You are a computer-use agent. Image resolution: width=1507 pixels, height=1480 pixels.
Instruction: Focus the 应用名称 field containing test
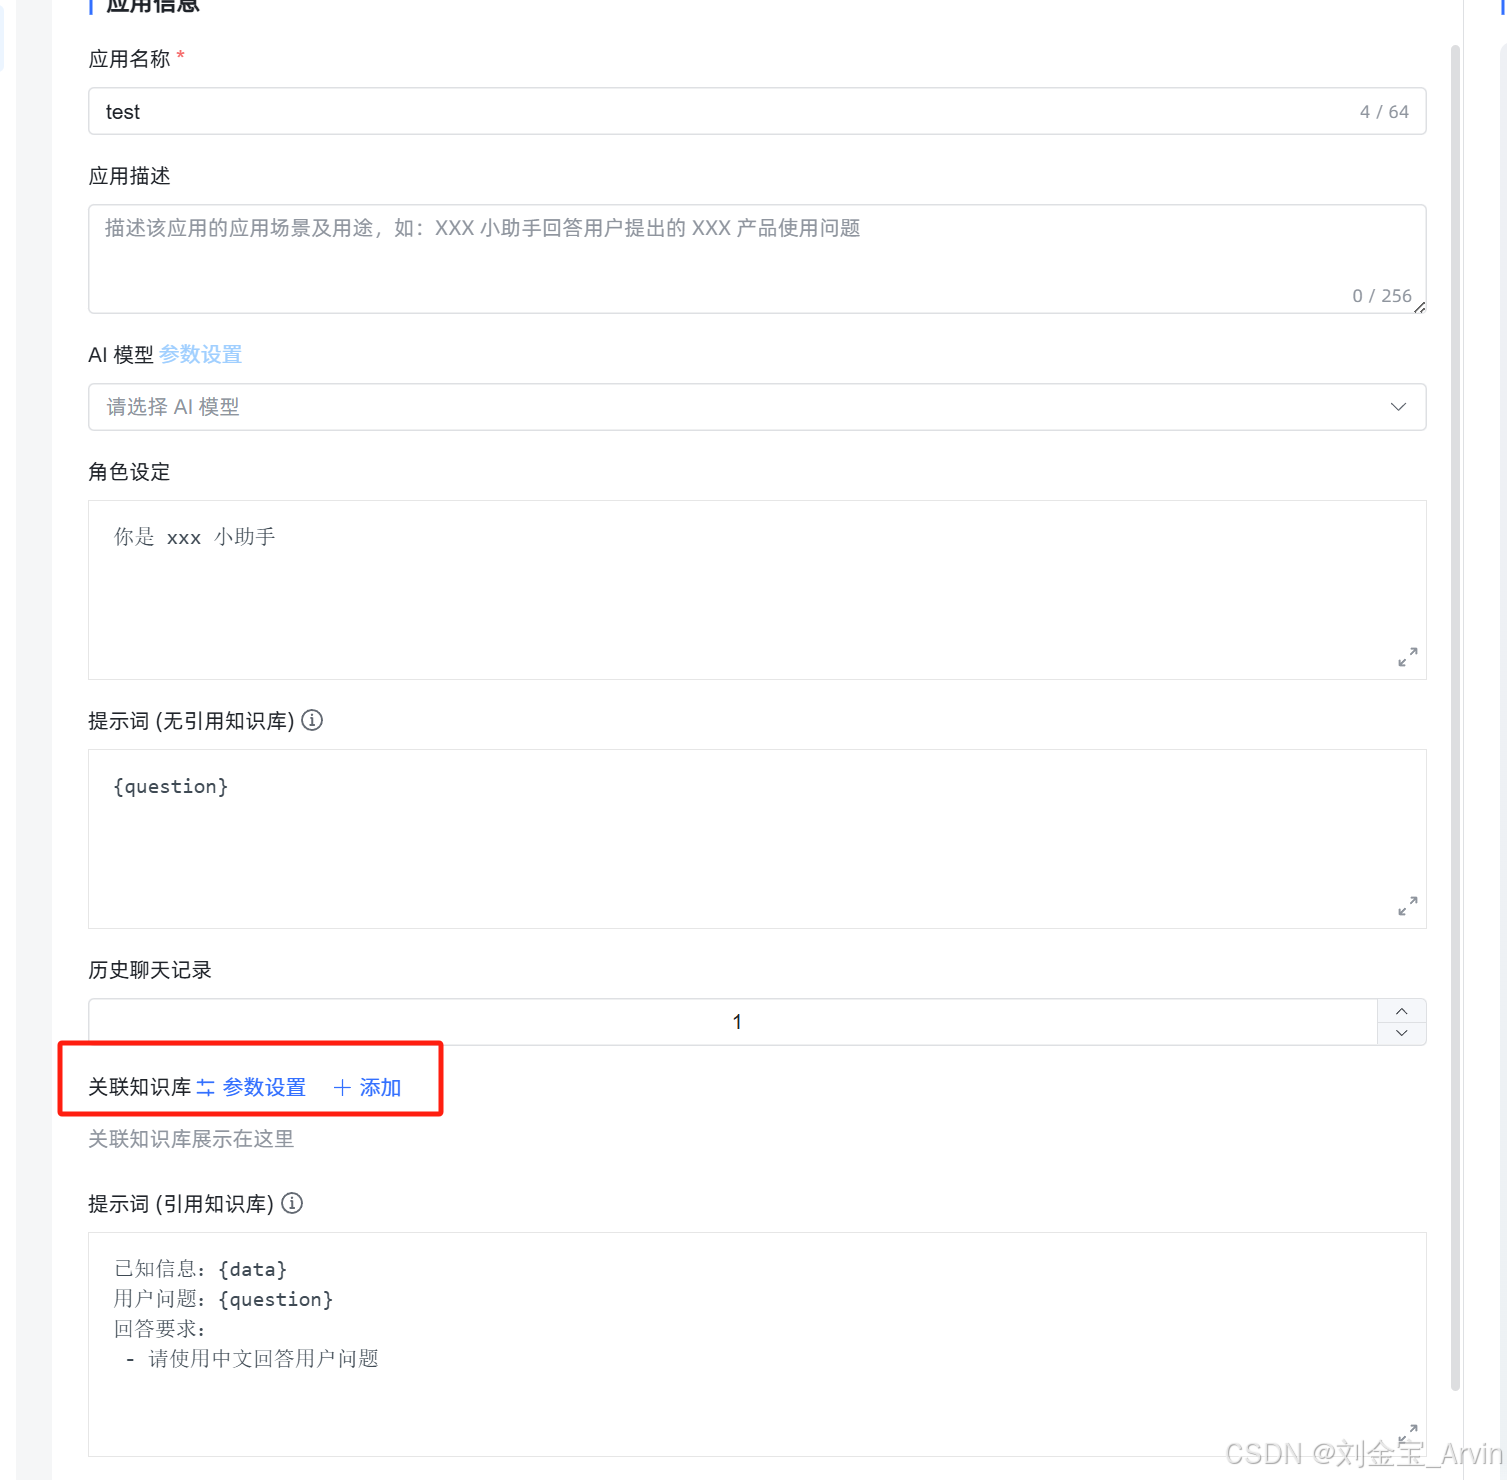point(757,111)
